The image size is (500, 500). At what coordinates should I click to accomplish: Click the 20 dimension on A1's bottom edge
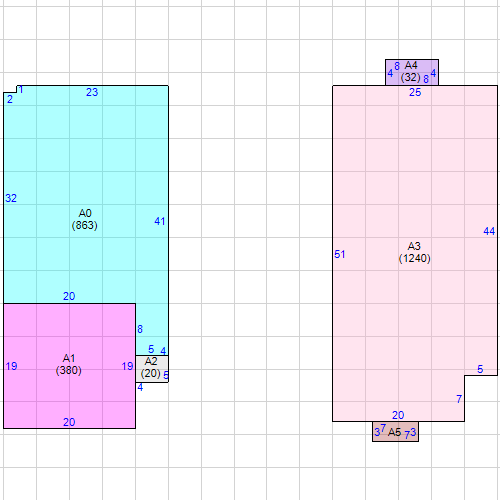pos(69,422)
